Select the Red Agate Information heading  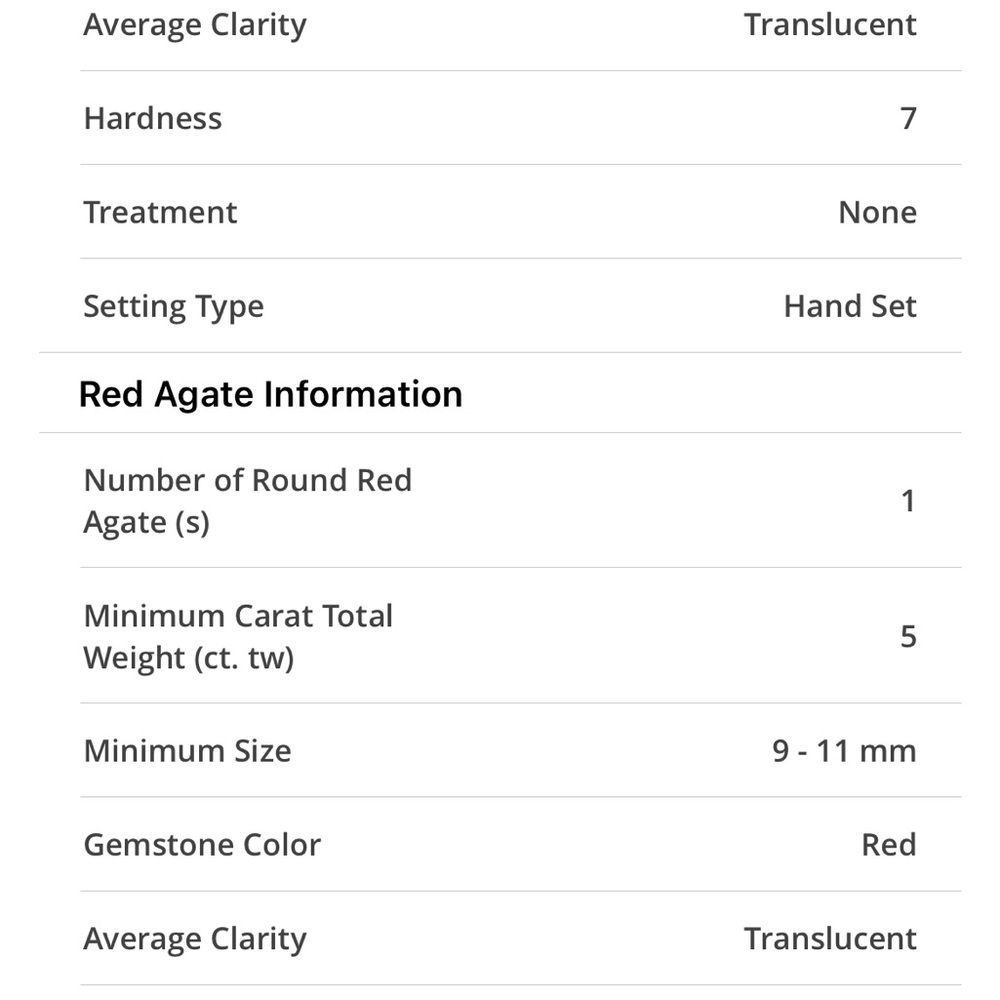click(270, 394)
